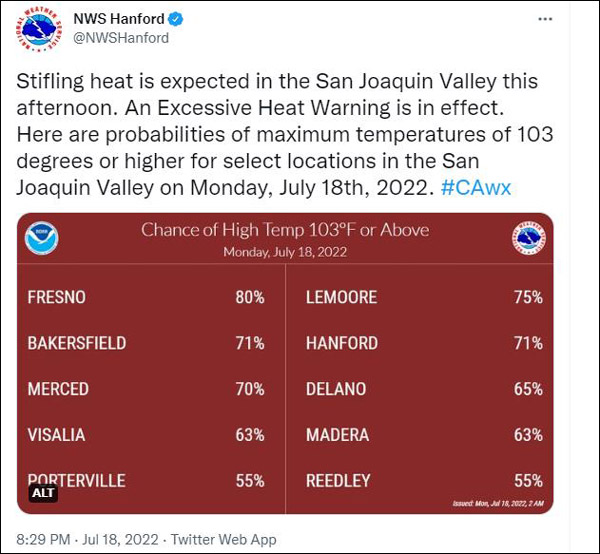Click the Delano 65% entry
Screen dimensions: 600x554
424,389
